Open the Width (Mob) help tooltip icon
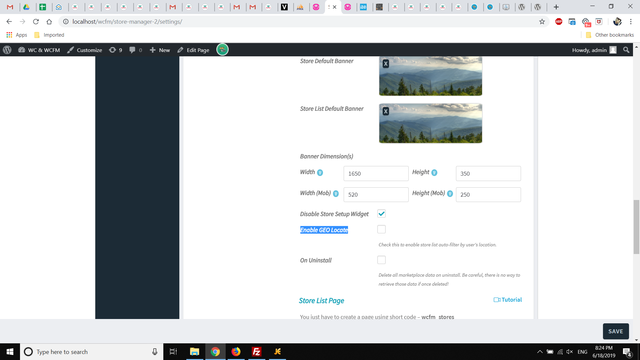This screenshot has height=360, width=640. pyautogui.click(x=336, y=193)
